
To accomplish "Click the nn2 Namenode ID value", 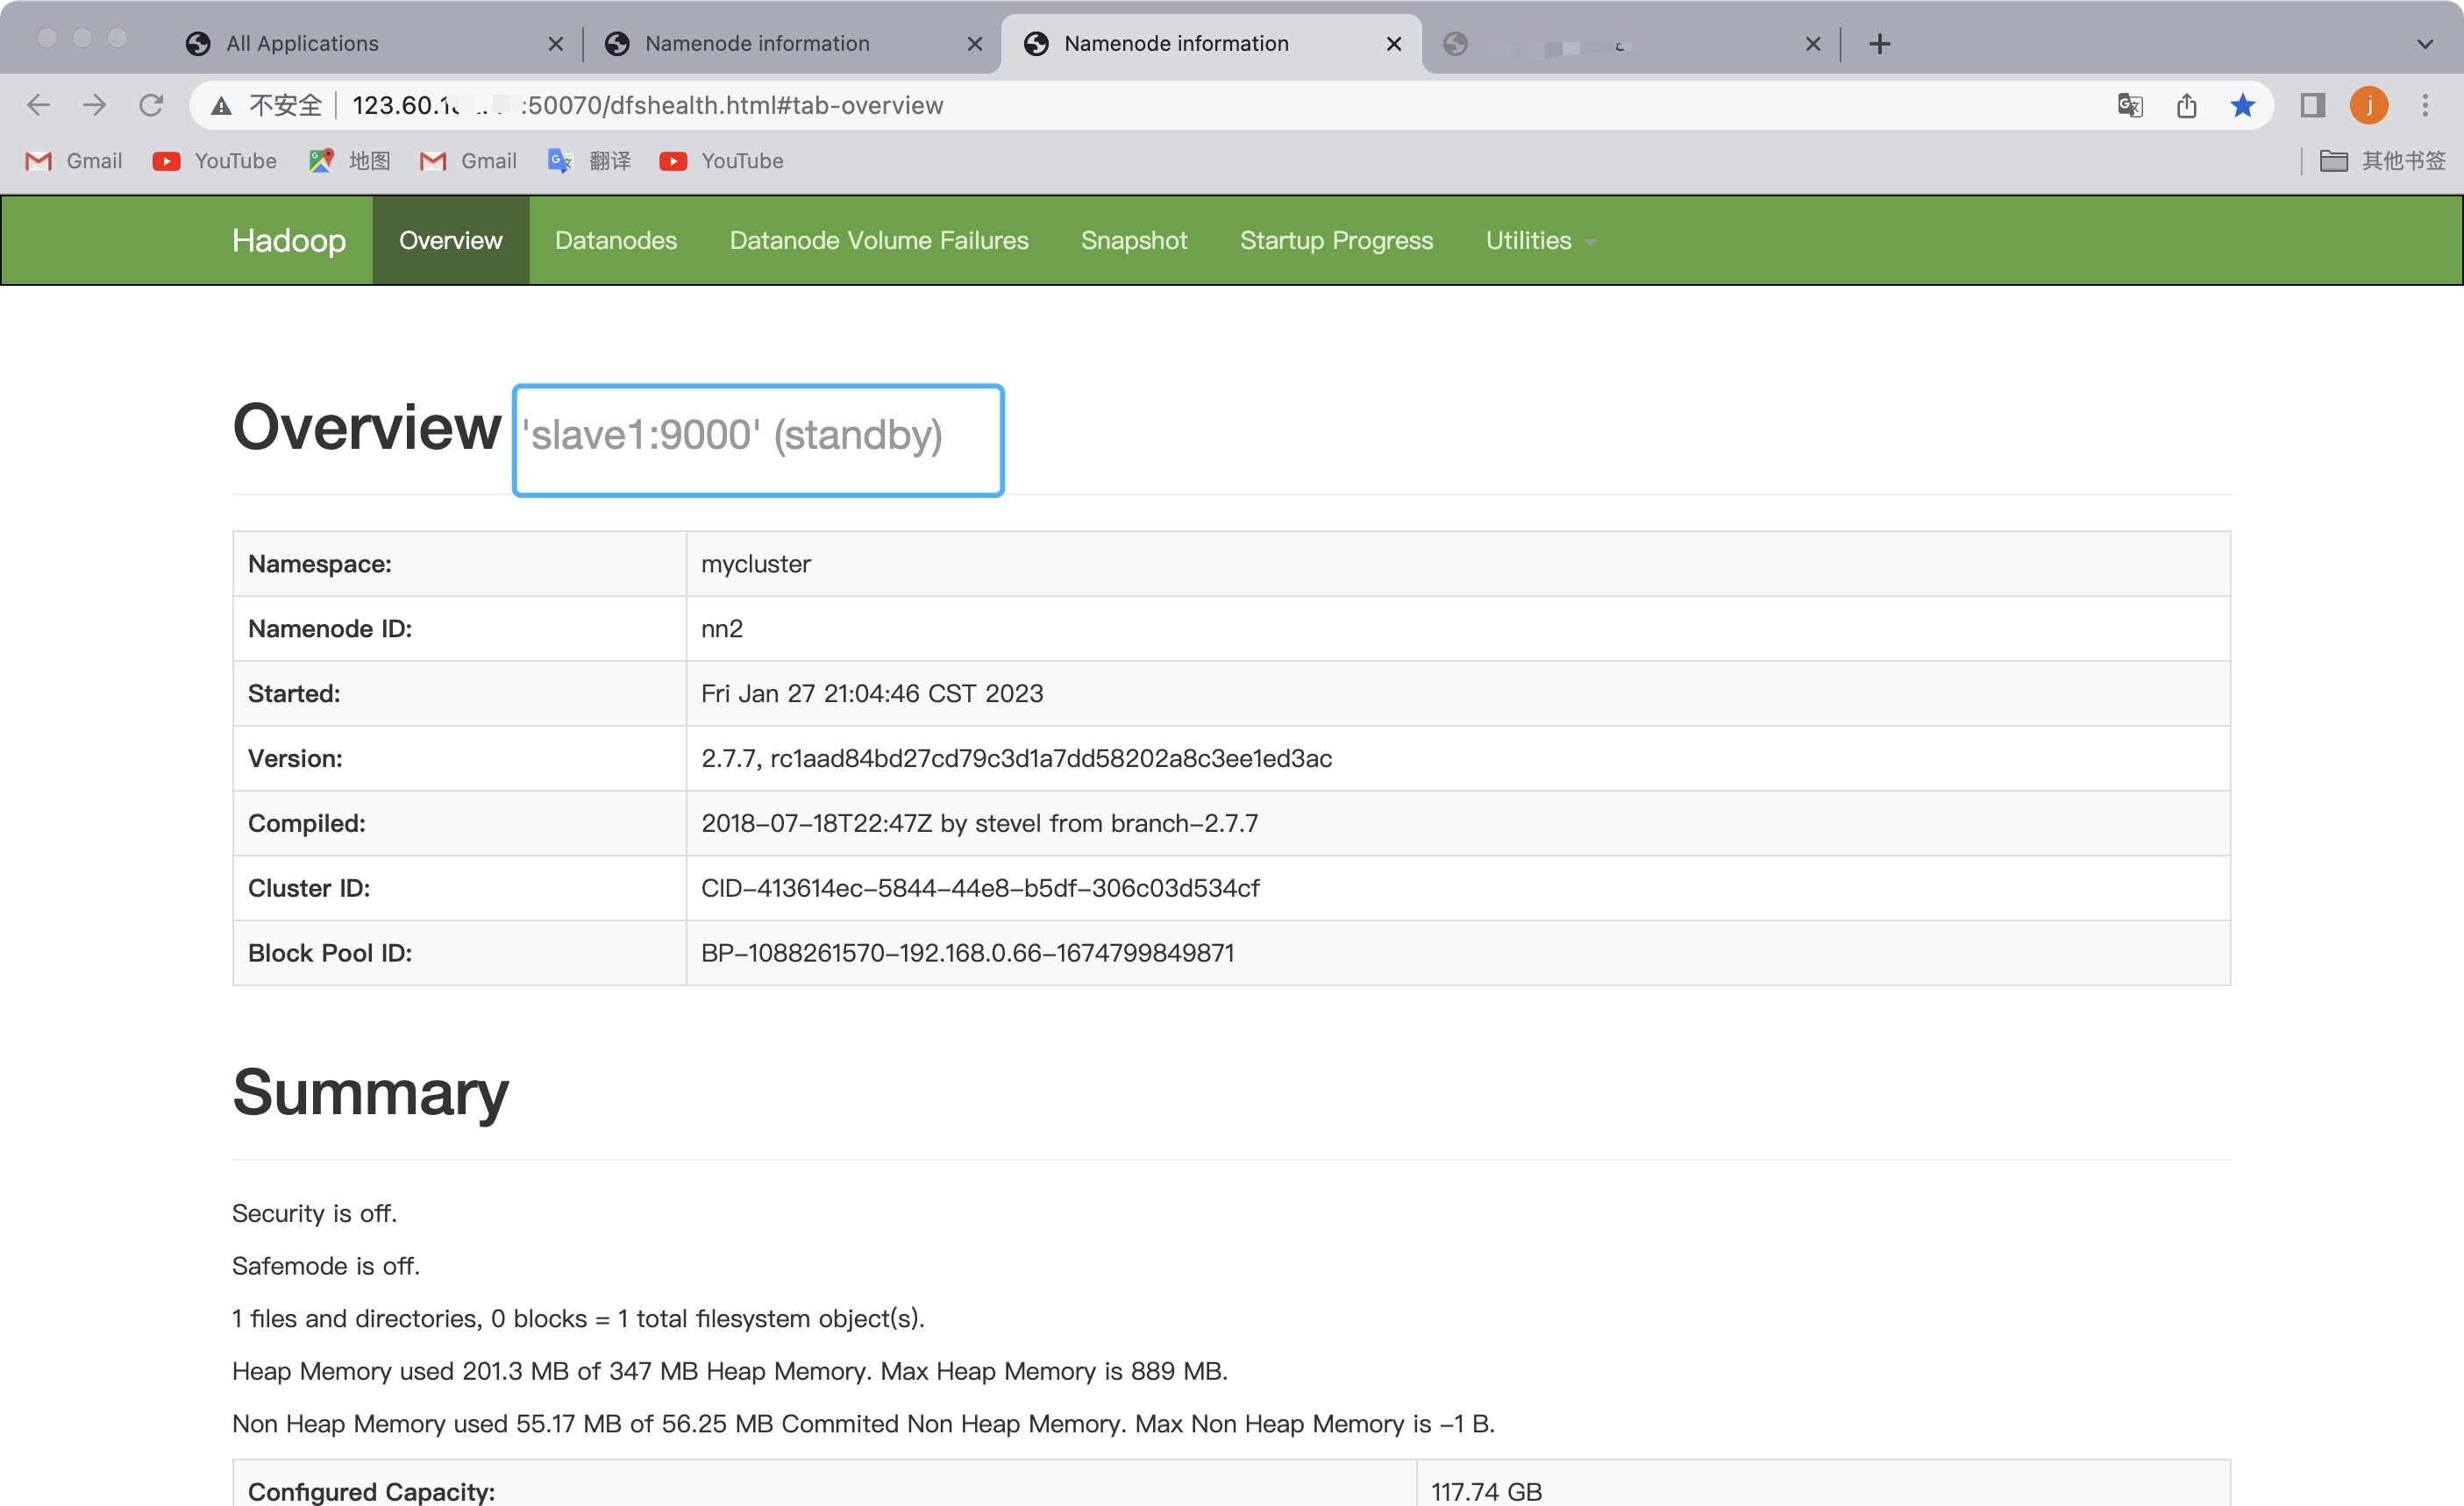I will [722, 629].
